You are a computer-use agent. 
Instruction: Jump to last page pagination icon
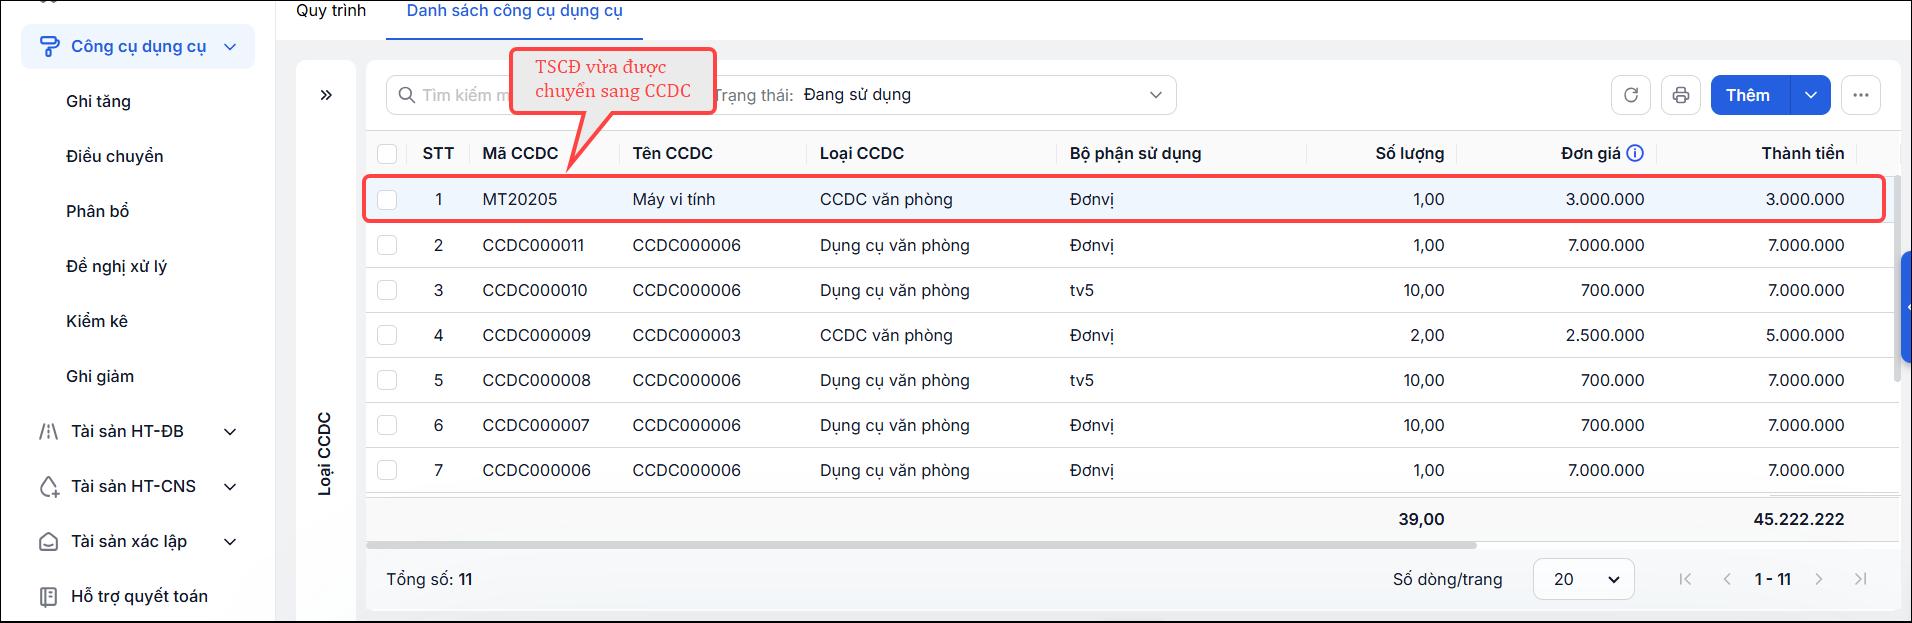coord(1861,579)
